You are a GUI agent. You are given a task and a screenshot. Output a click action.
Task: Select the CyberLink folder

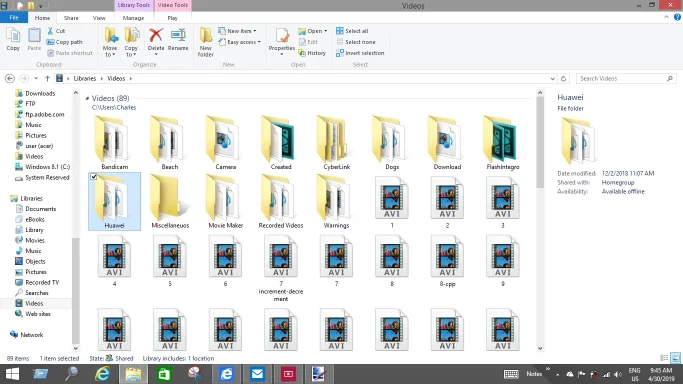point(336,143)
